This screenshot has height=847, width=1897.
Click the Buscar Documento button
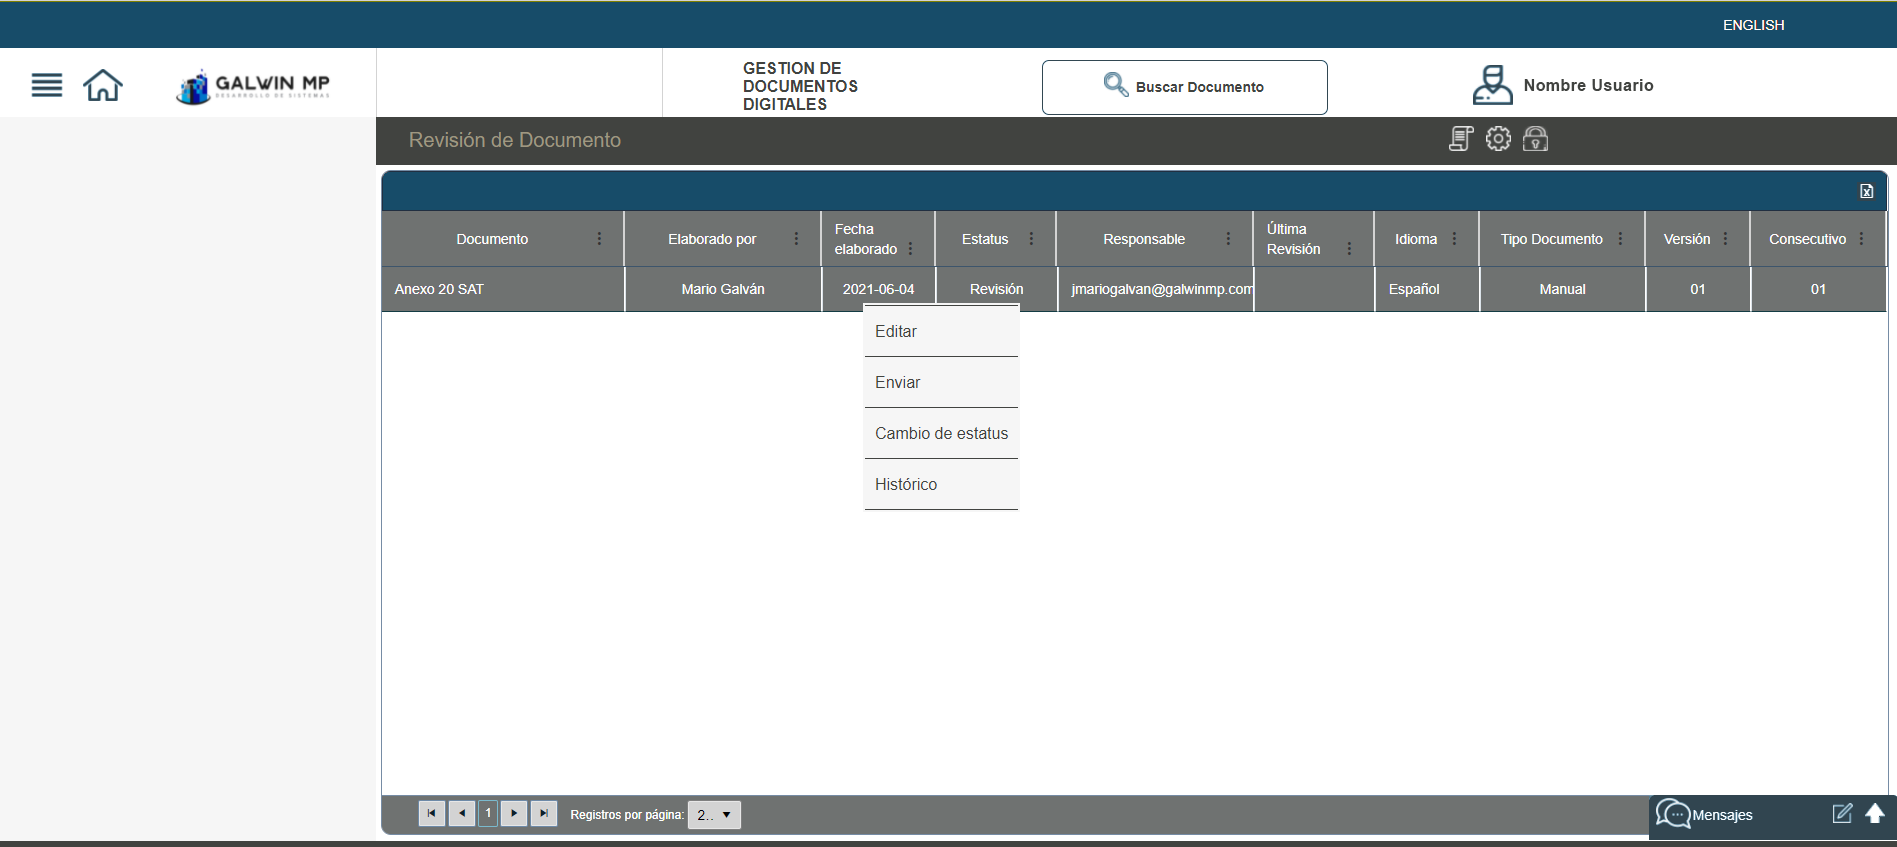coord(1184,87)
